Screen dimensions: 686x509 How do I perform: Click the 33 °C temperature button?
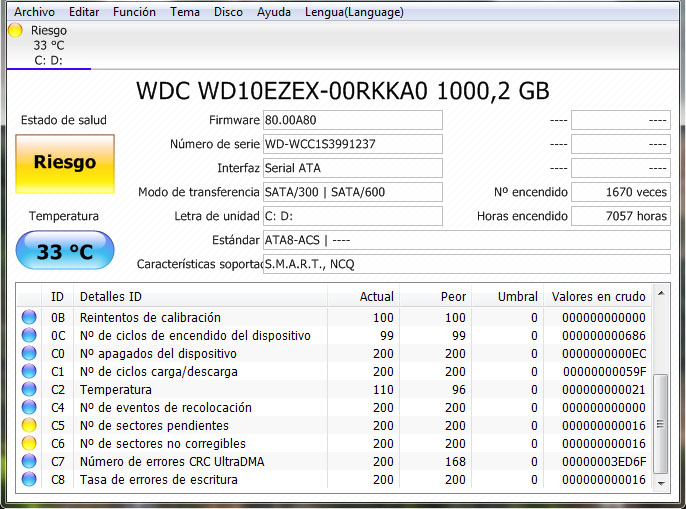(65, 251)
